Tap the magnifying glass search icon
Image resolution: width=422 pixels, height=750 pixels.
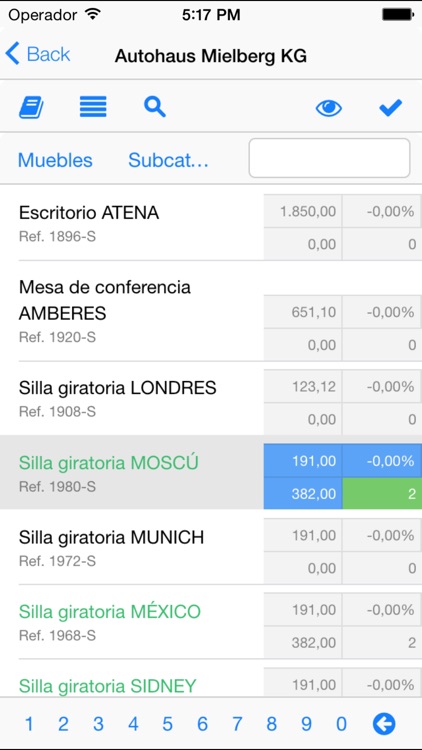tap(155, 107)
